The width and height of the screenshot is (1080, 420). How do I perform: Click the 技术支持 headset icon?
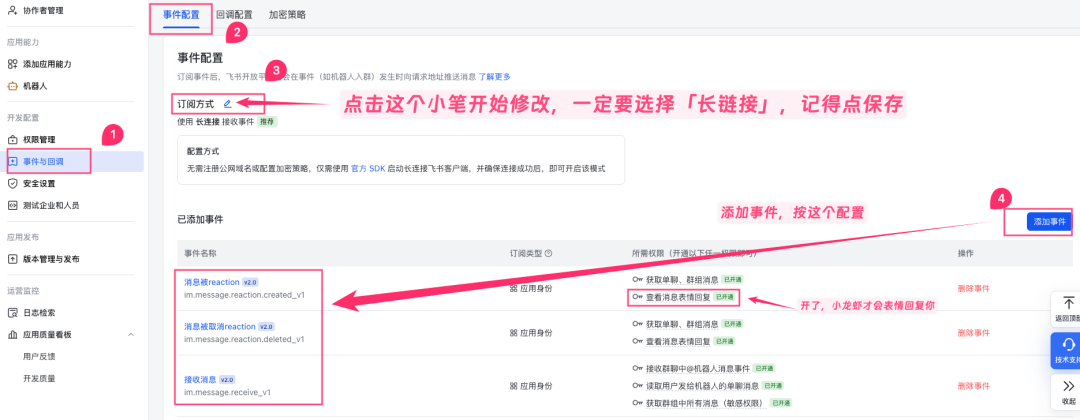[1068, 344]
